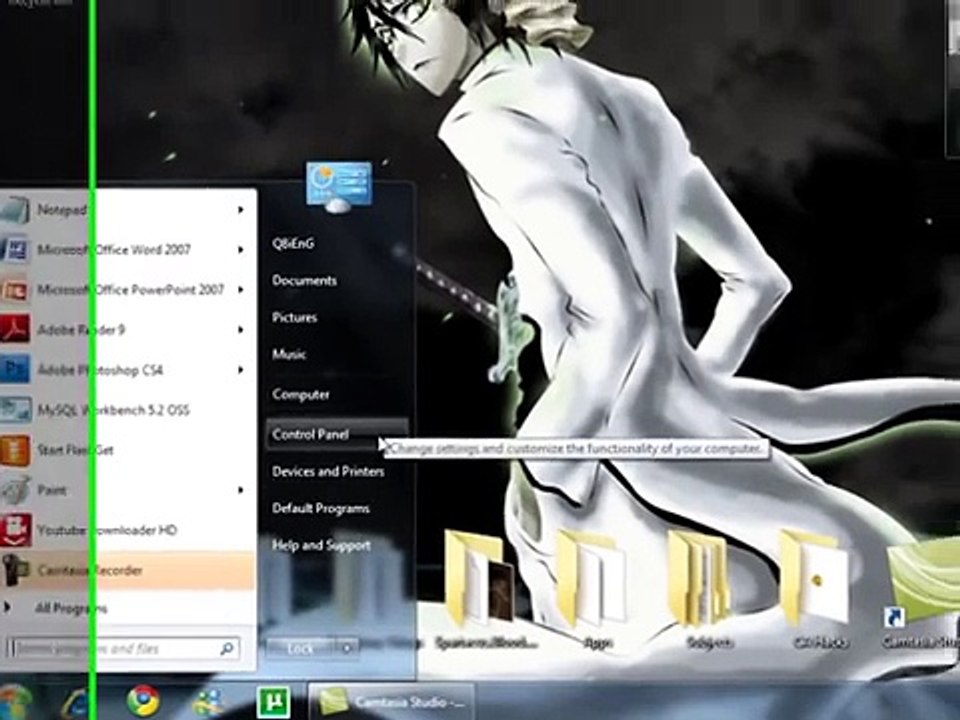960x720 pixels.
Task: Click the search magnifier icon
Action: point(227,648)
